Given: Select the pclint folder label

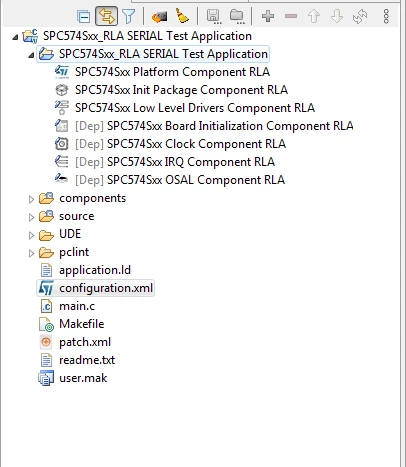Looking at the screenshot, I should coord(74,252).
